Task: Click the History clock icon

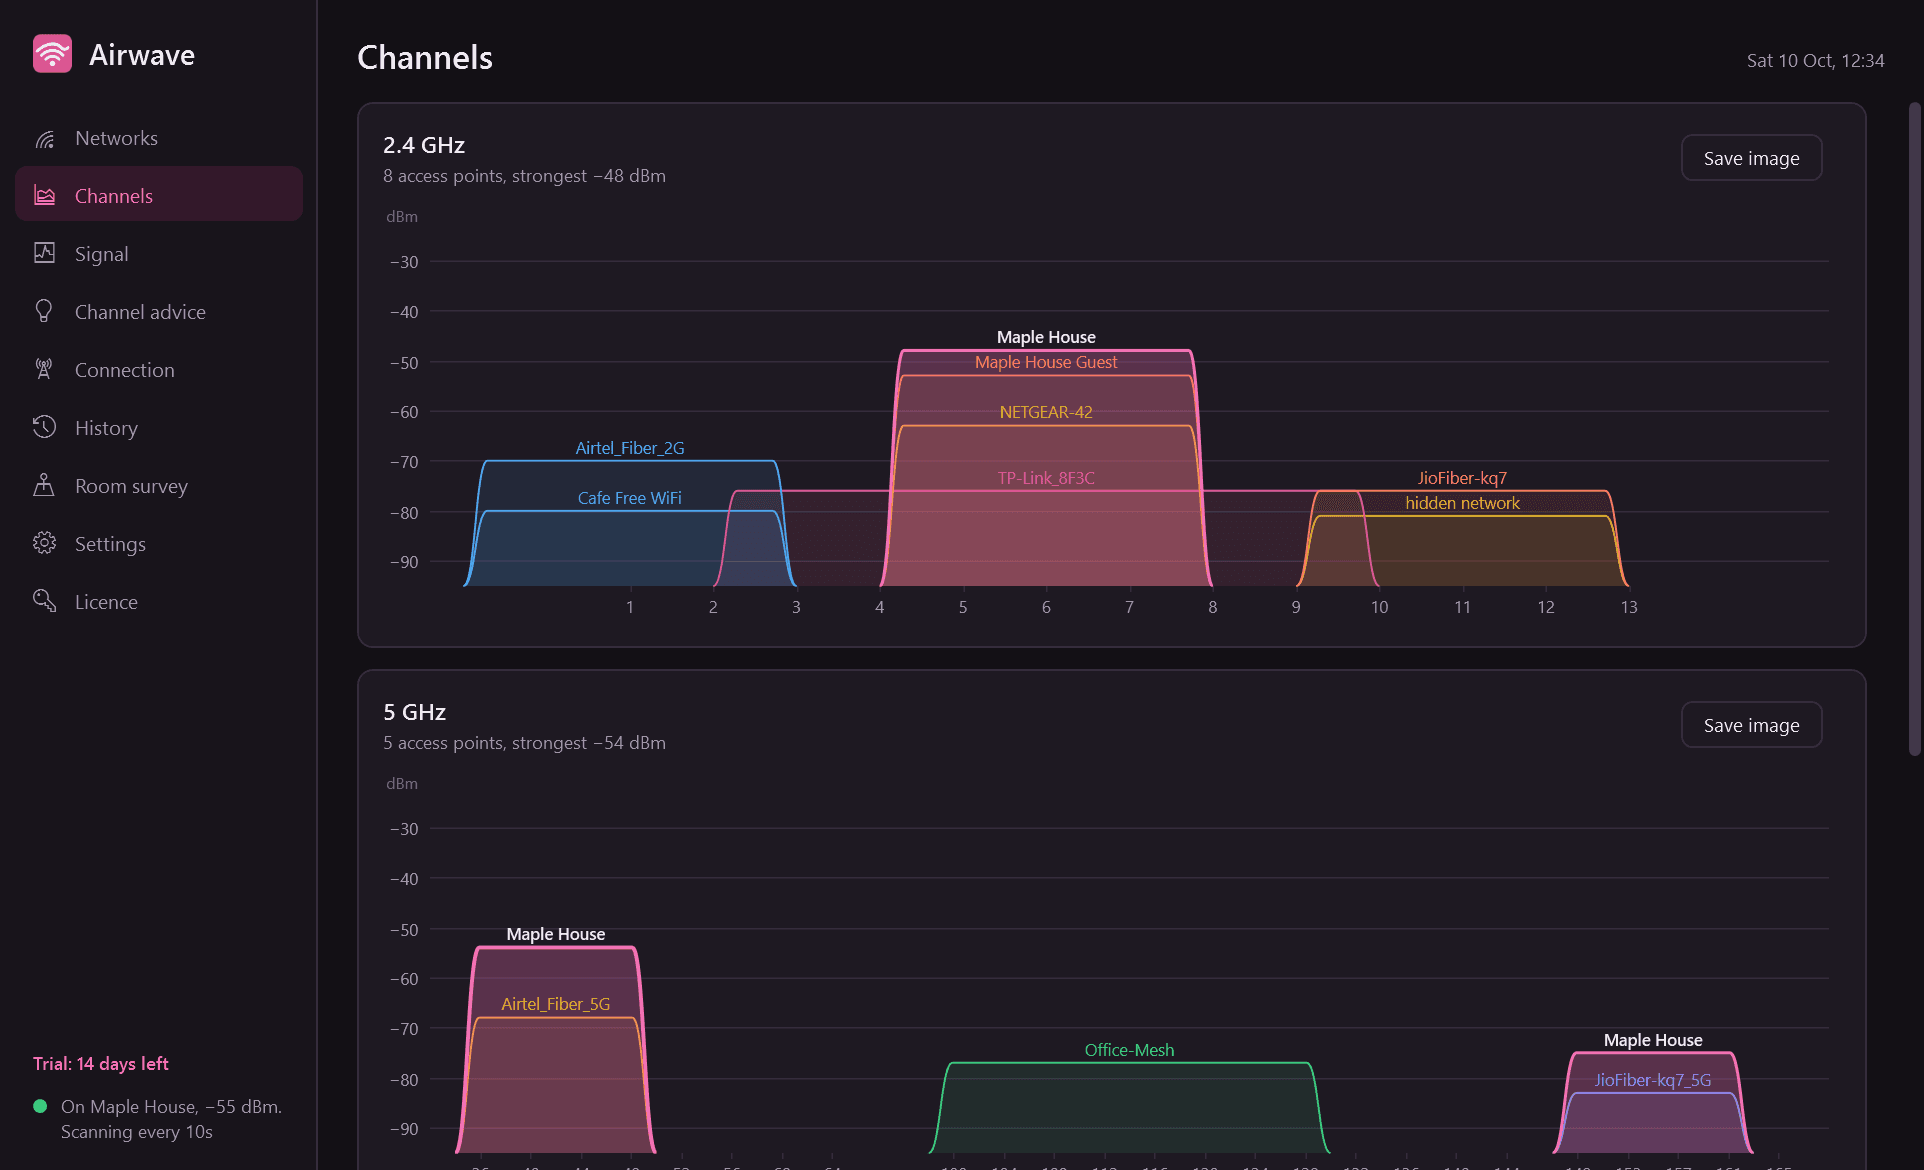Action: click(44, 427)
